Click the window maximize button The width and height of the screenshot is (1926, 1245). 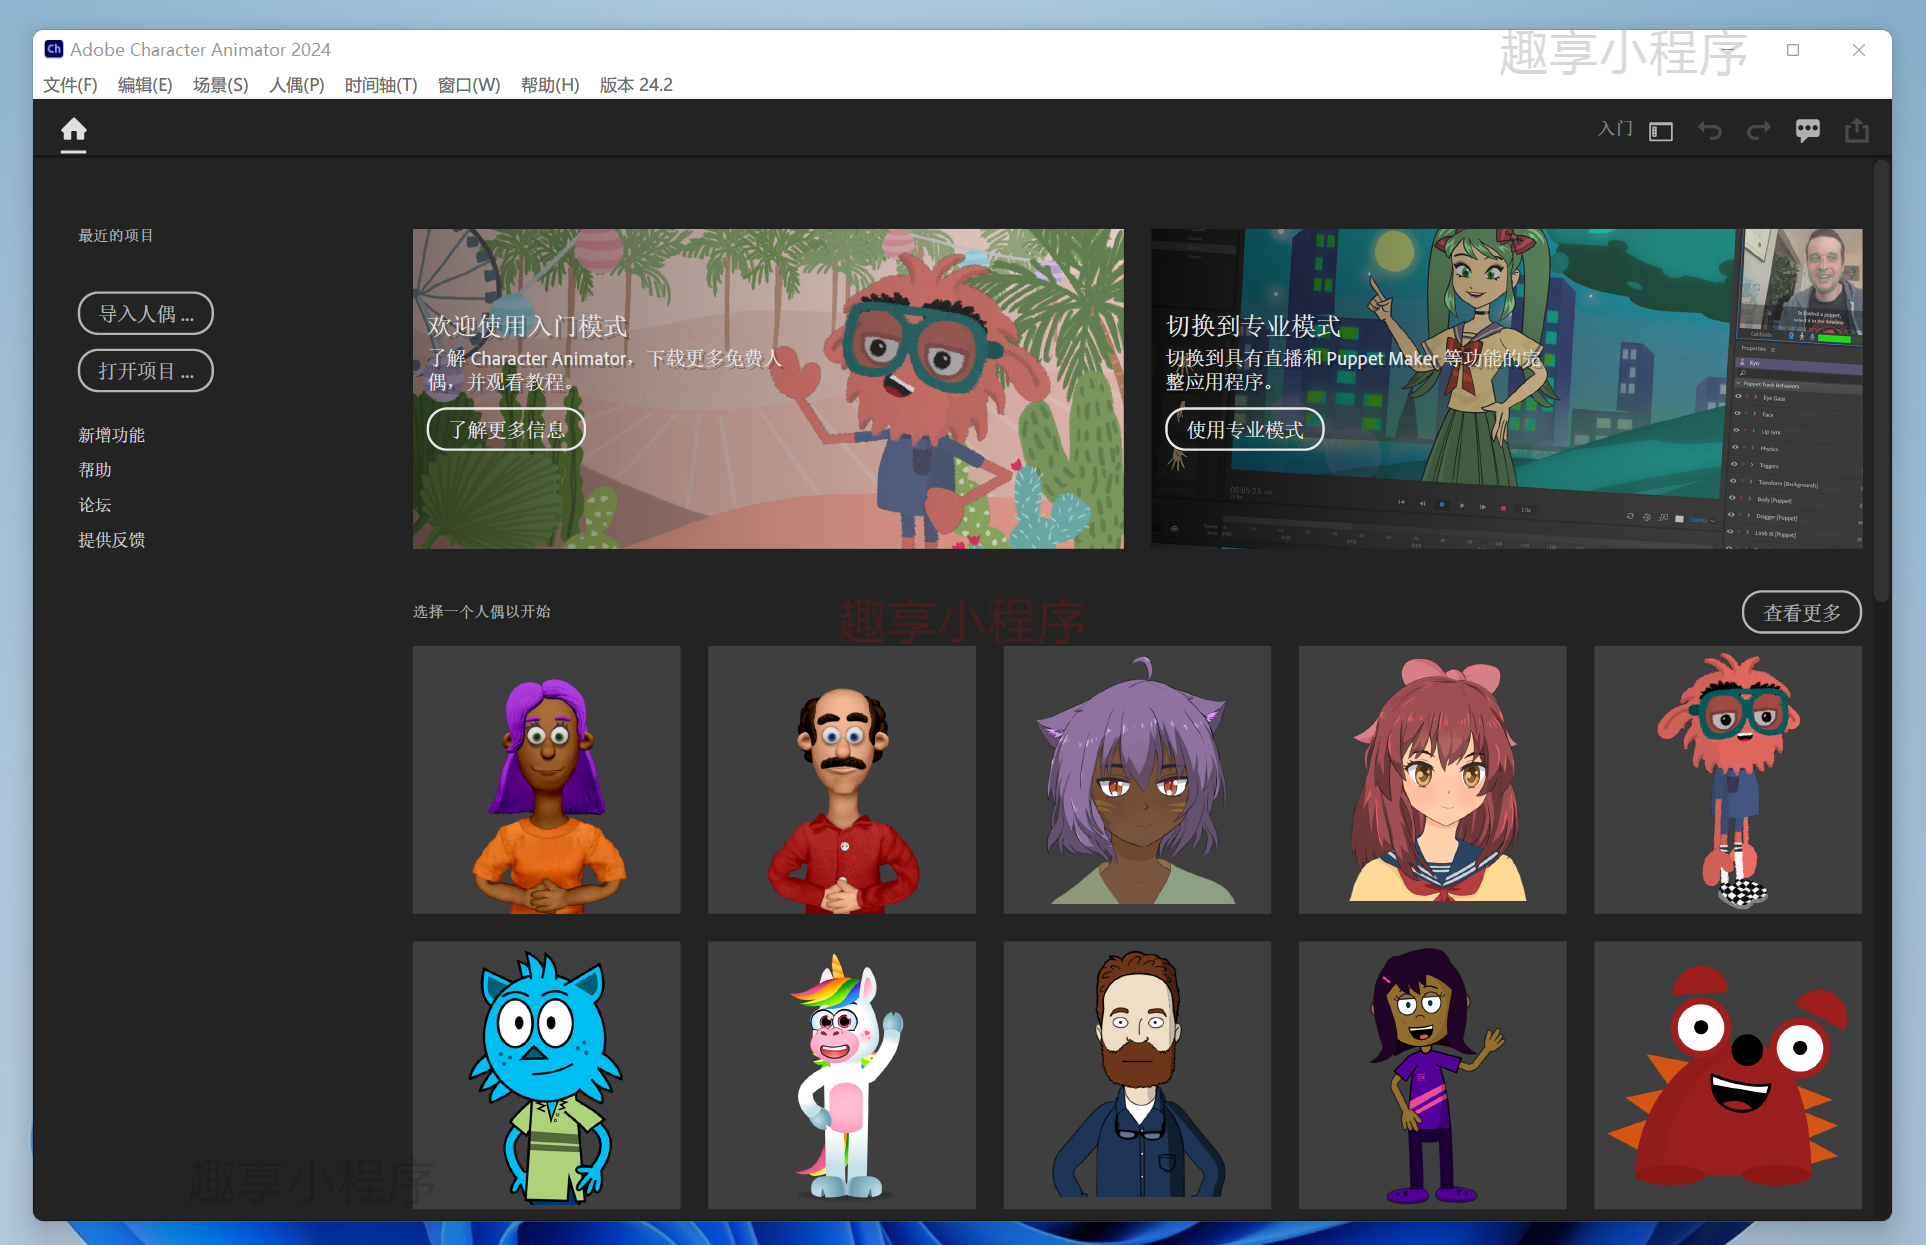coord(1793,50)
